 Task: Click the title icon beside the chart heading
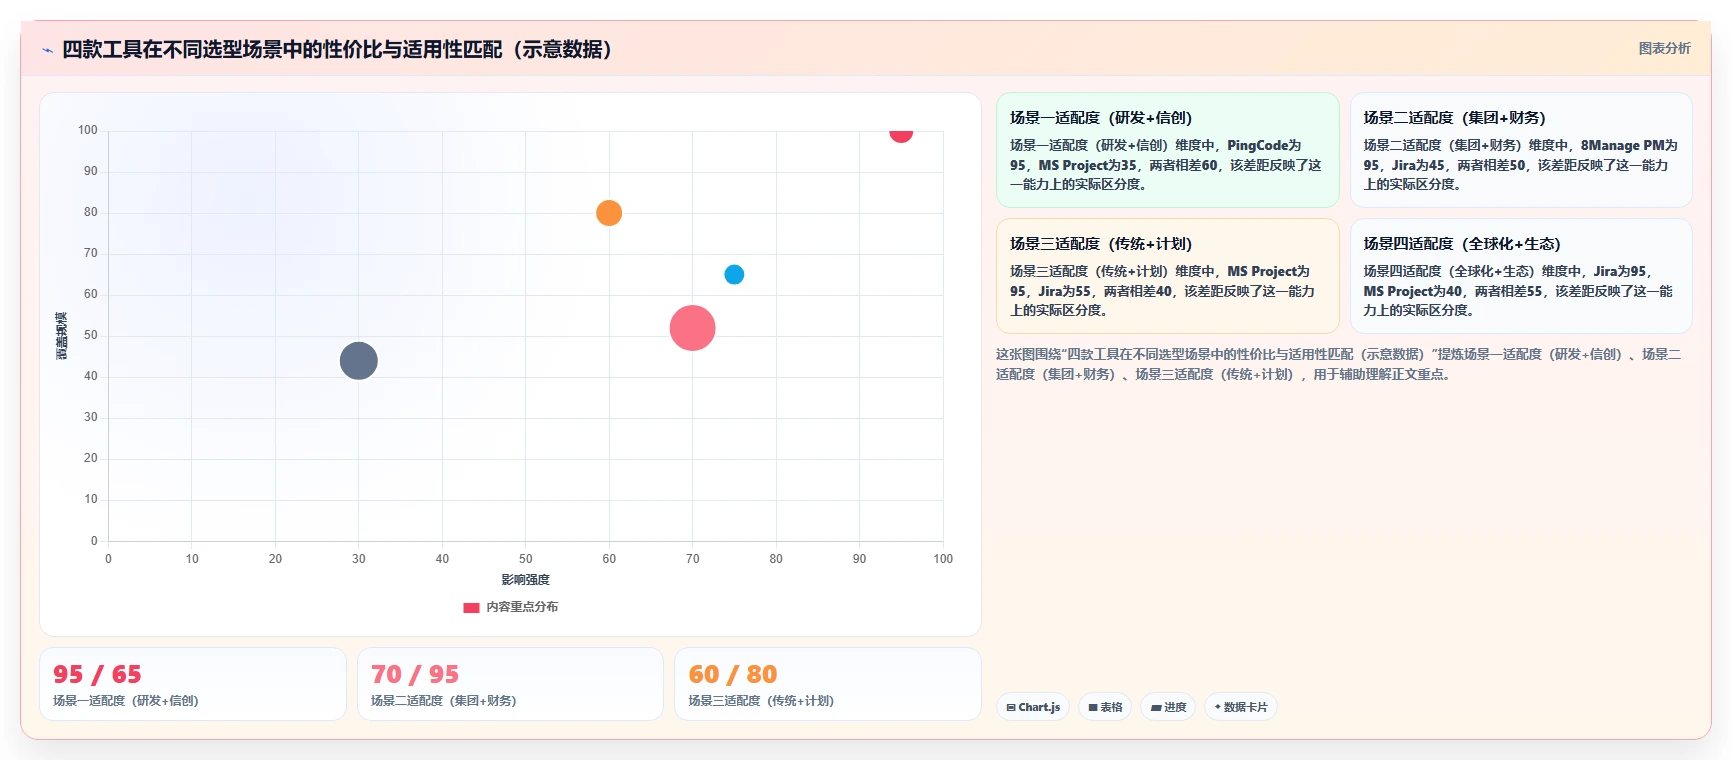[47, 50]
